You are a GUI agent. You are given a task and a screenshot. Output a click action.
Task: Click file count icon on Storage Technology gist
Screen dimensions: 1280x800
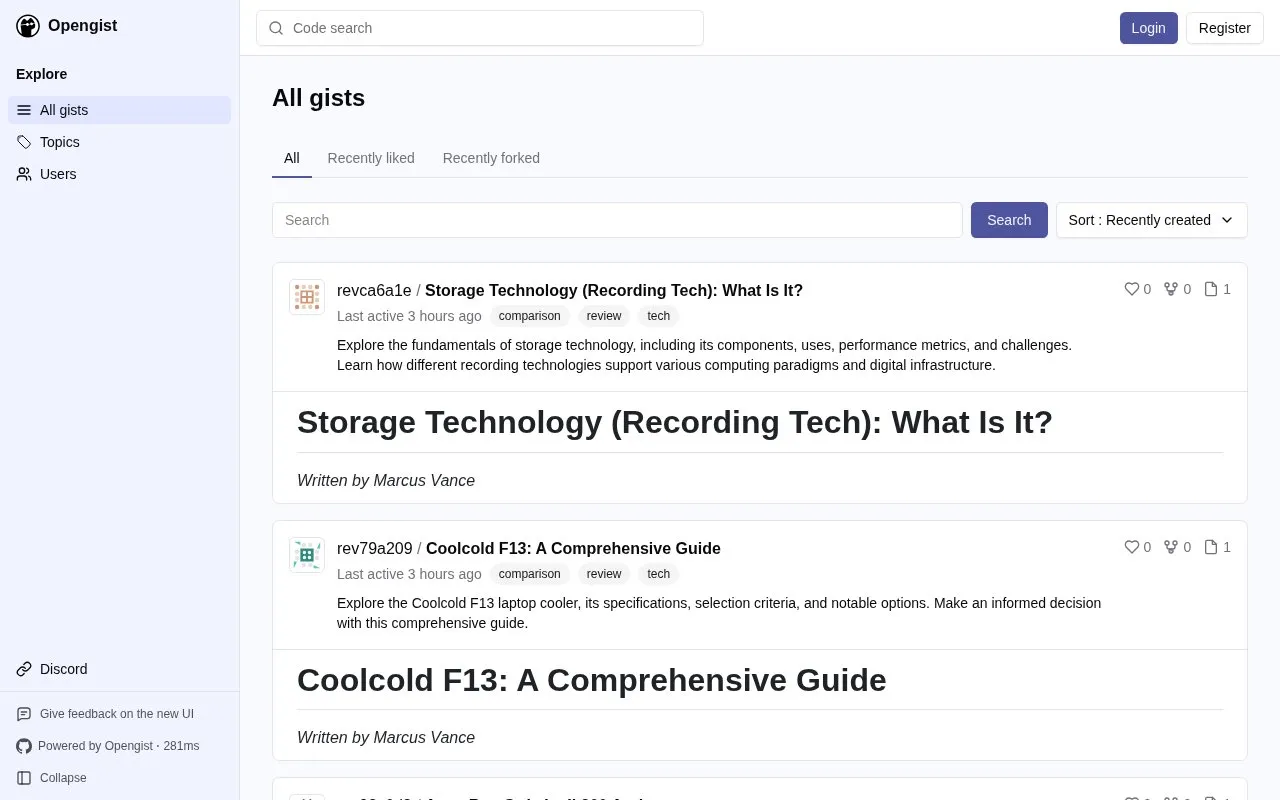point(1211,289)
